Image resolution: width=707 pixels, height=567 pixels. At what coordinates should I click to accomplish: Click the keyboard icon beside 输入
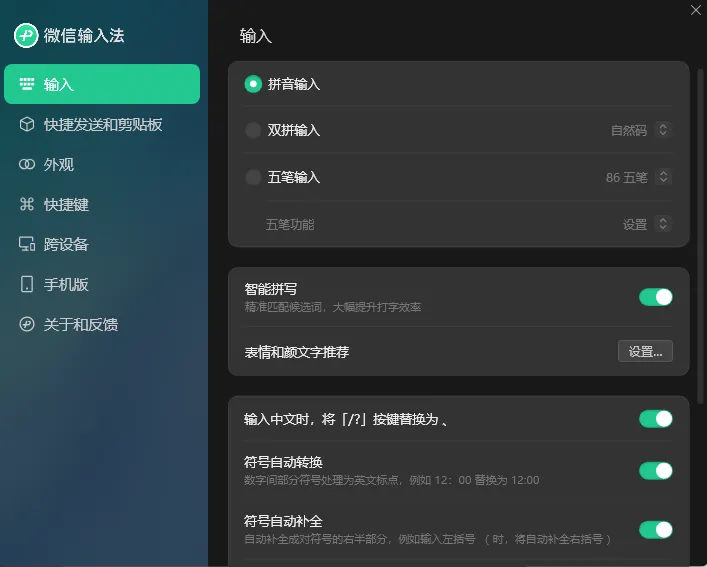(27, 84)
